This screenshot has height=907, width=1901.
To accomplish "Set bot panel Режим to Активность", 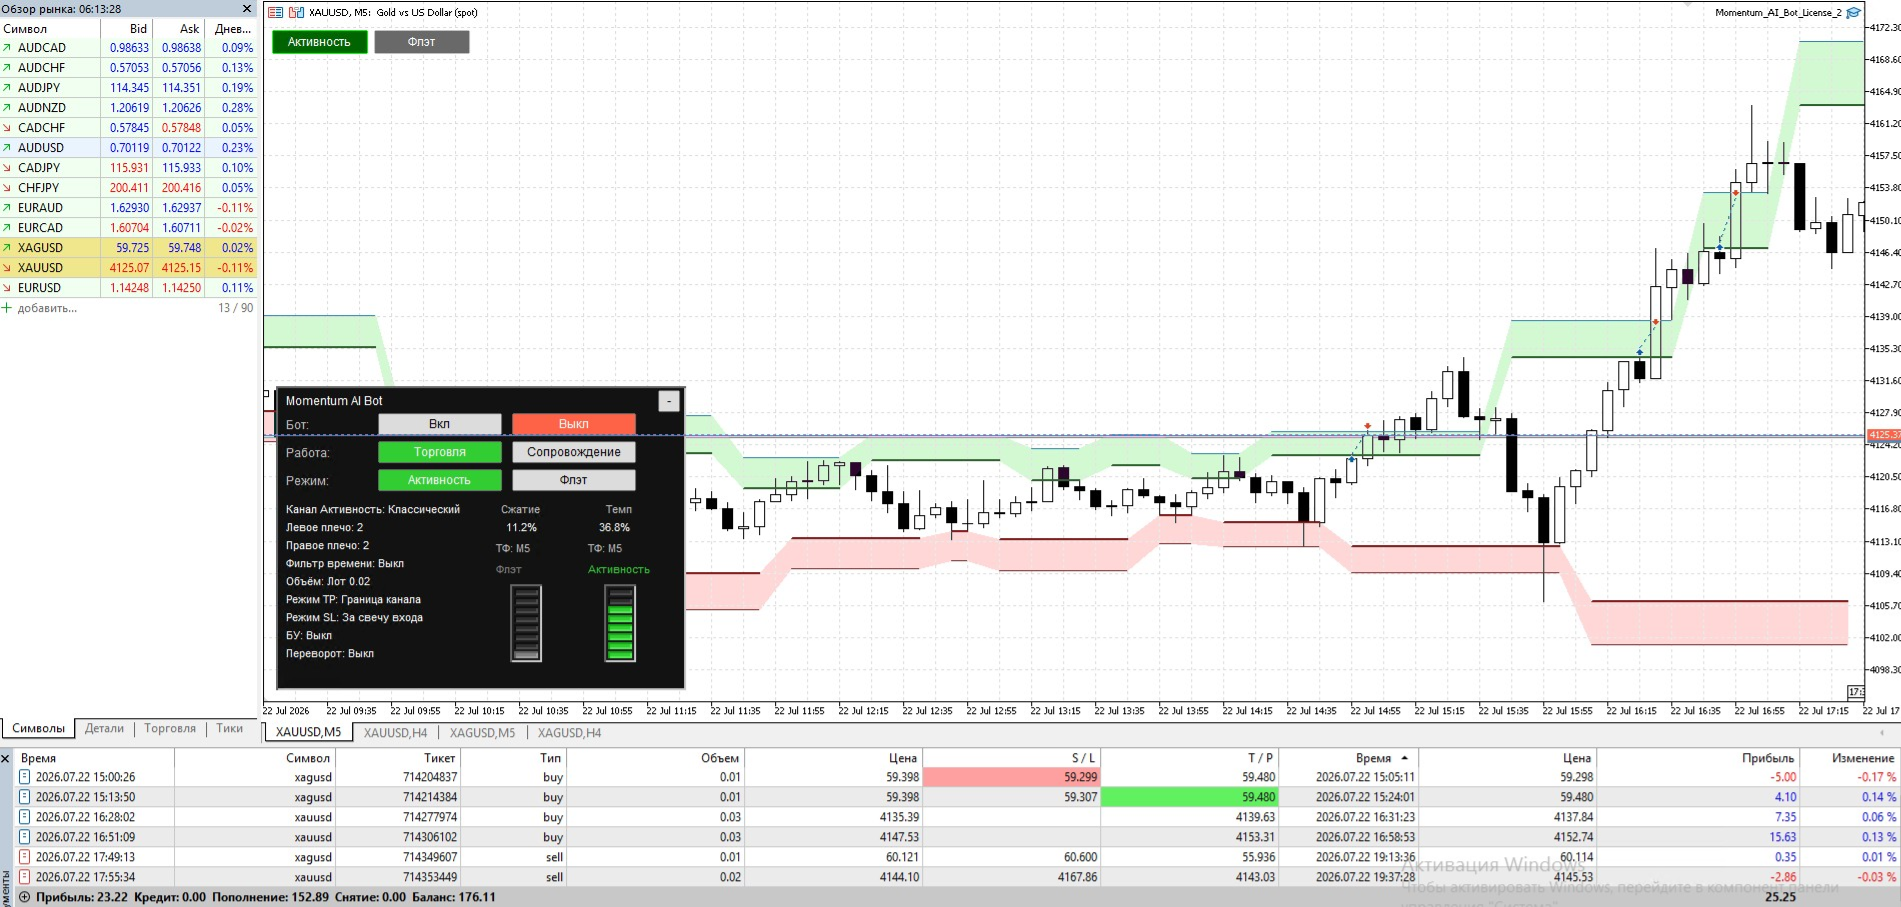I will [x=439, y=480].
